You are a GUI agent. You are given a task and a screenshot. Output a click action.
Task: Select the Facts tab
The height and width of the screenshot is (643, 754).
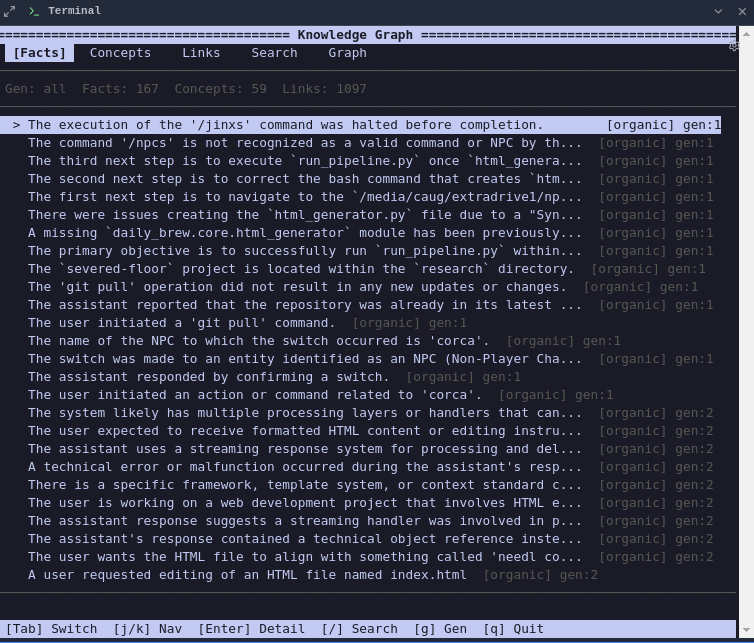pos(39,53)
